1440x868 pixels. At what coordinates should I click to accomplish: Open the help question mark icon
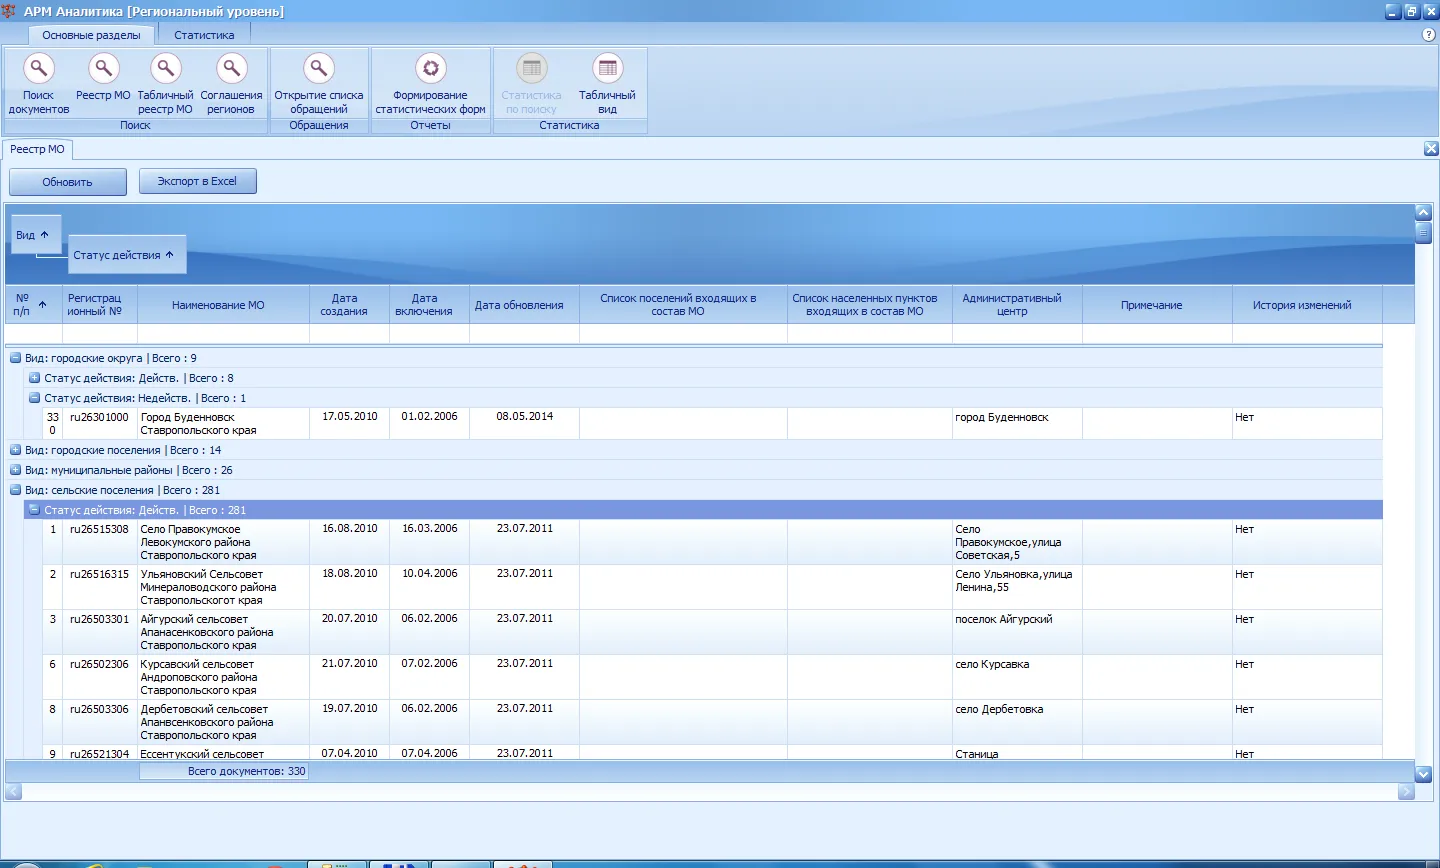(x=1429, y=35)
